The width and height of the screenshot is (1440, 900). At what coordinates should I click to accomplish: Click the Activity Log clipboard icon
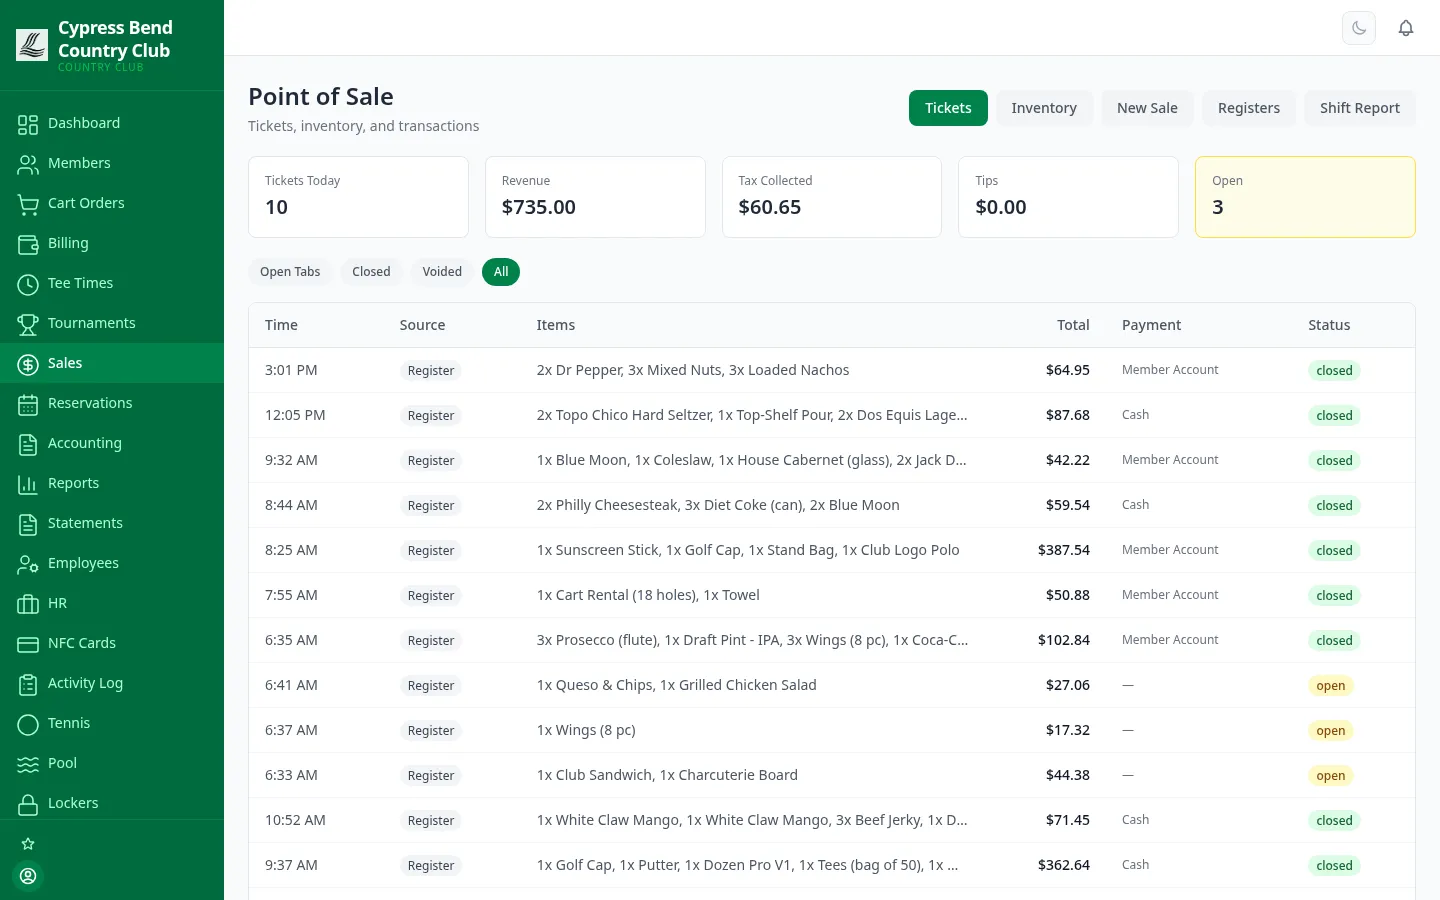tap(28, 684)
